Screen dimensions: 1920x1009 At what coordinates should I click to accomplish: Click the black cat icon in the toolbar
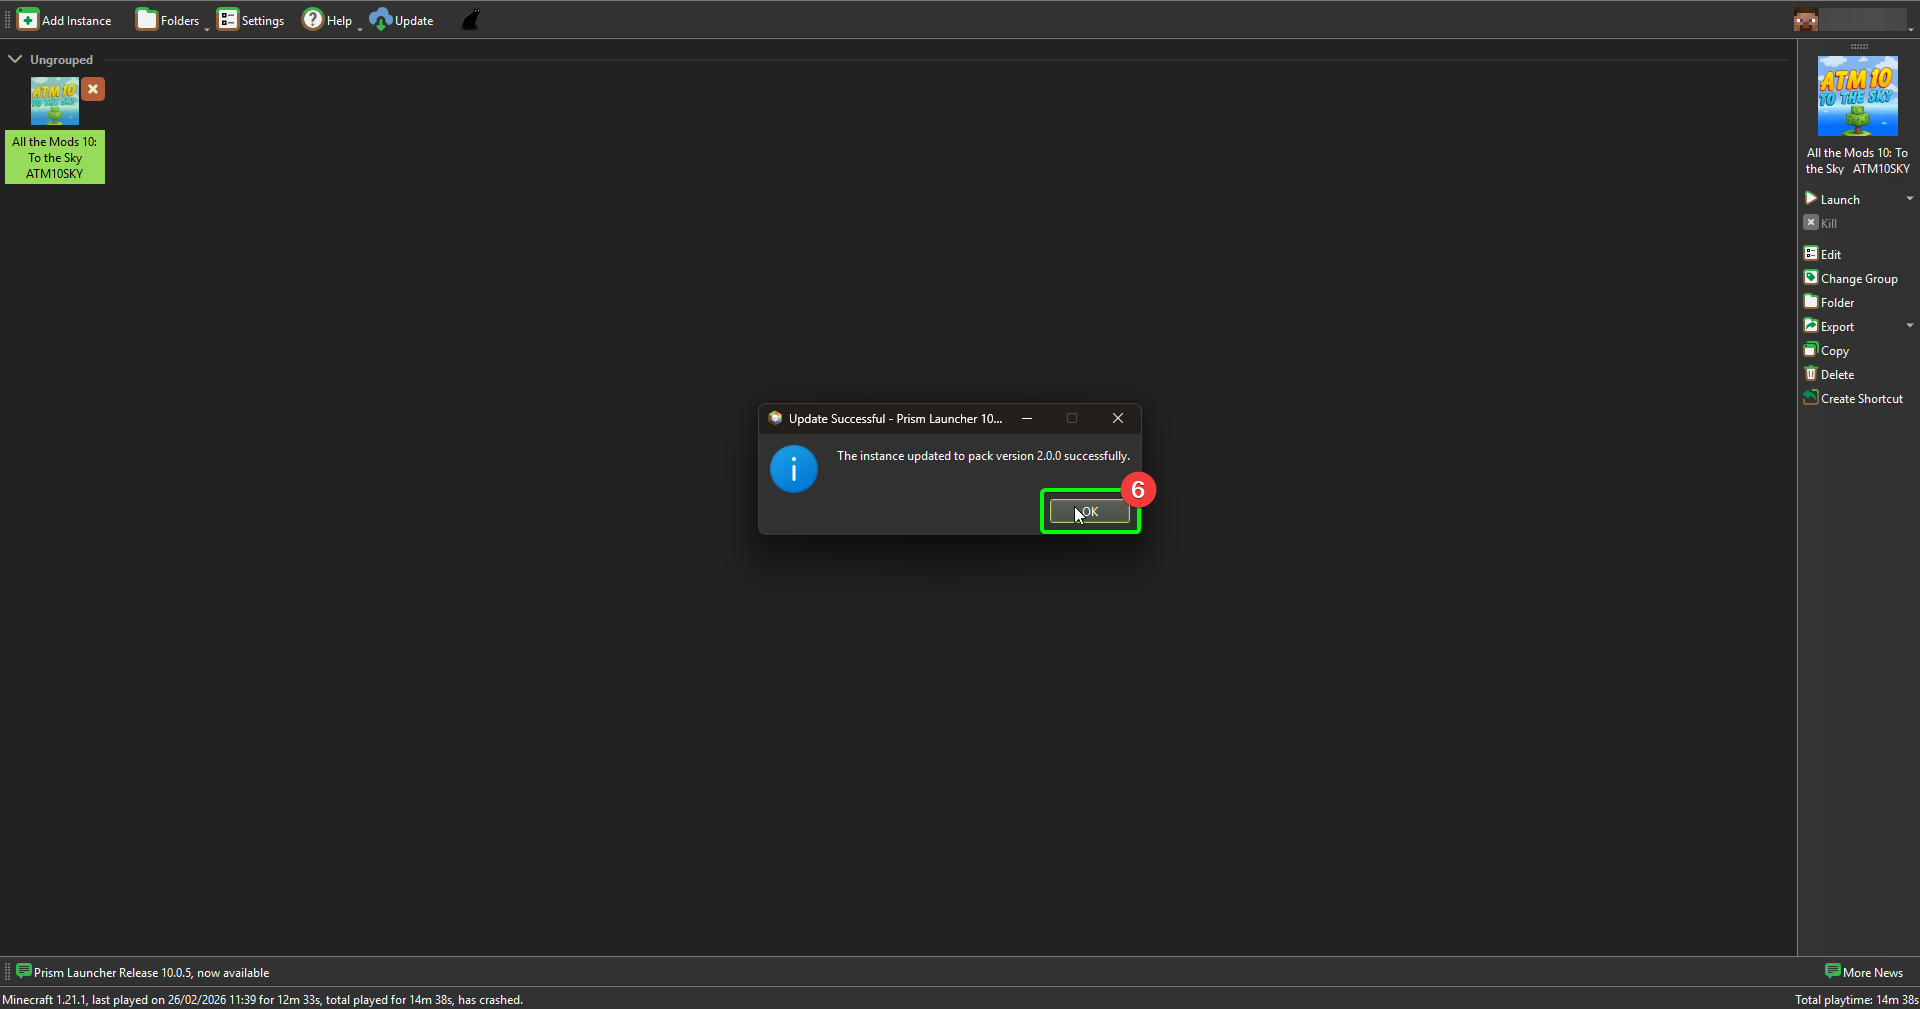pos(468,19)
